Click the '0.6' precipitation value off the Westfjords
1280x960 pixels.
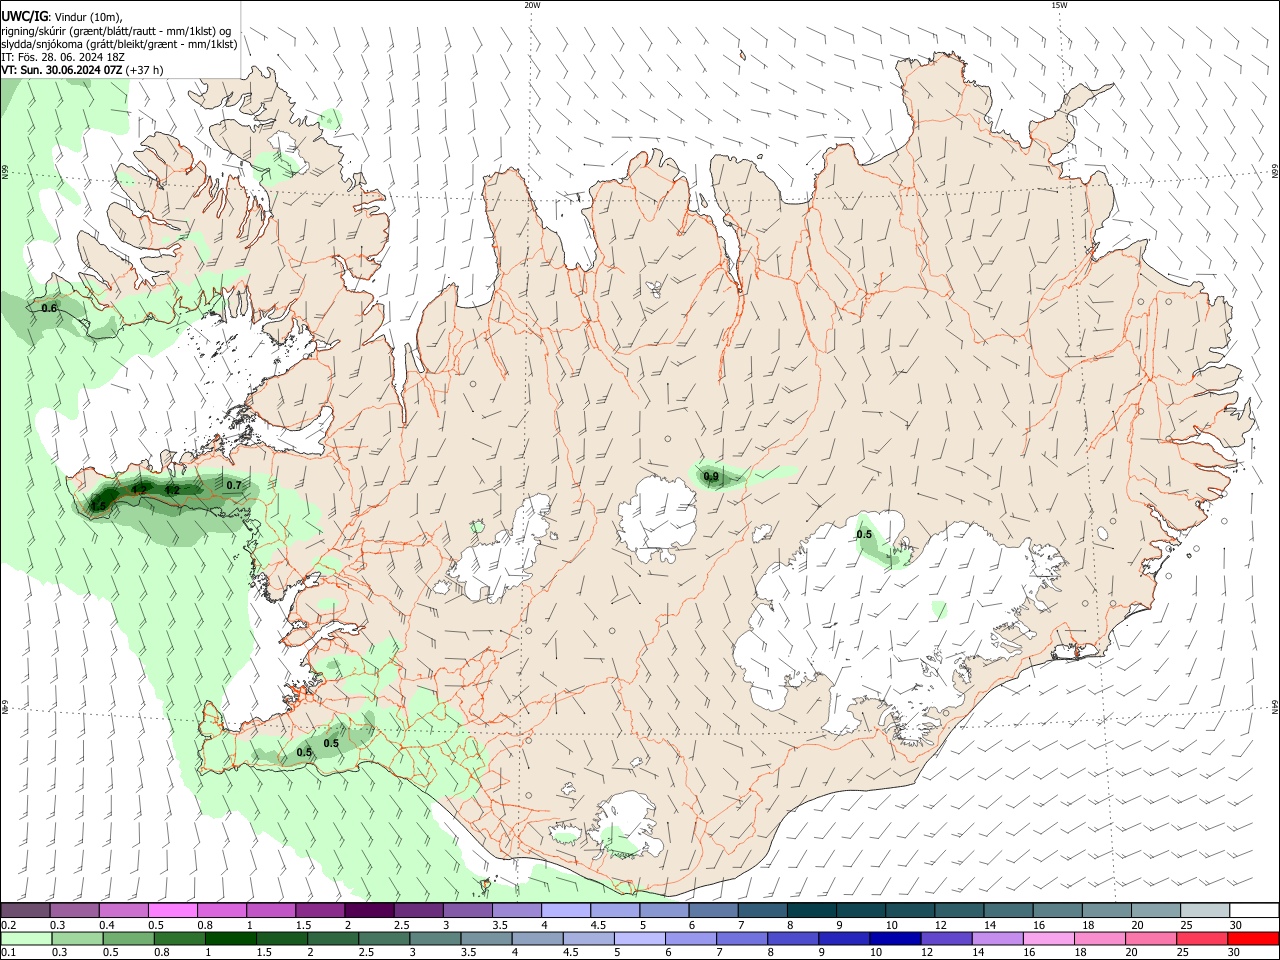tap(49, 308)
